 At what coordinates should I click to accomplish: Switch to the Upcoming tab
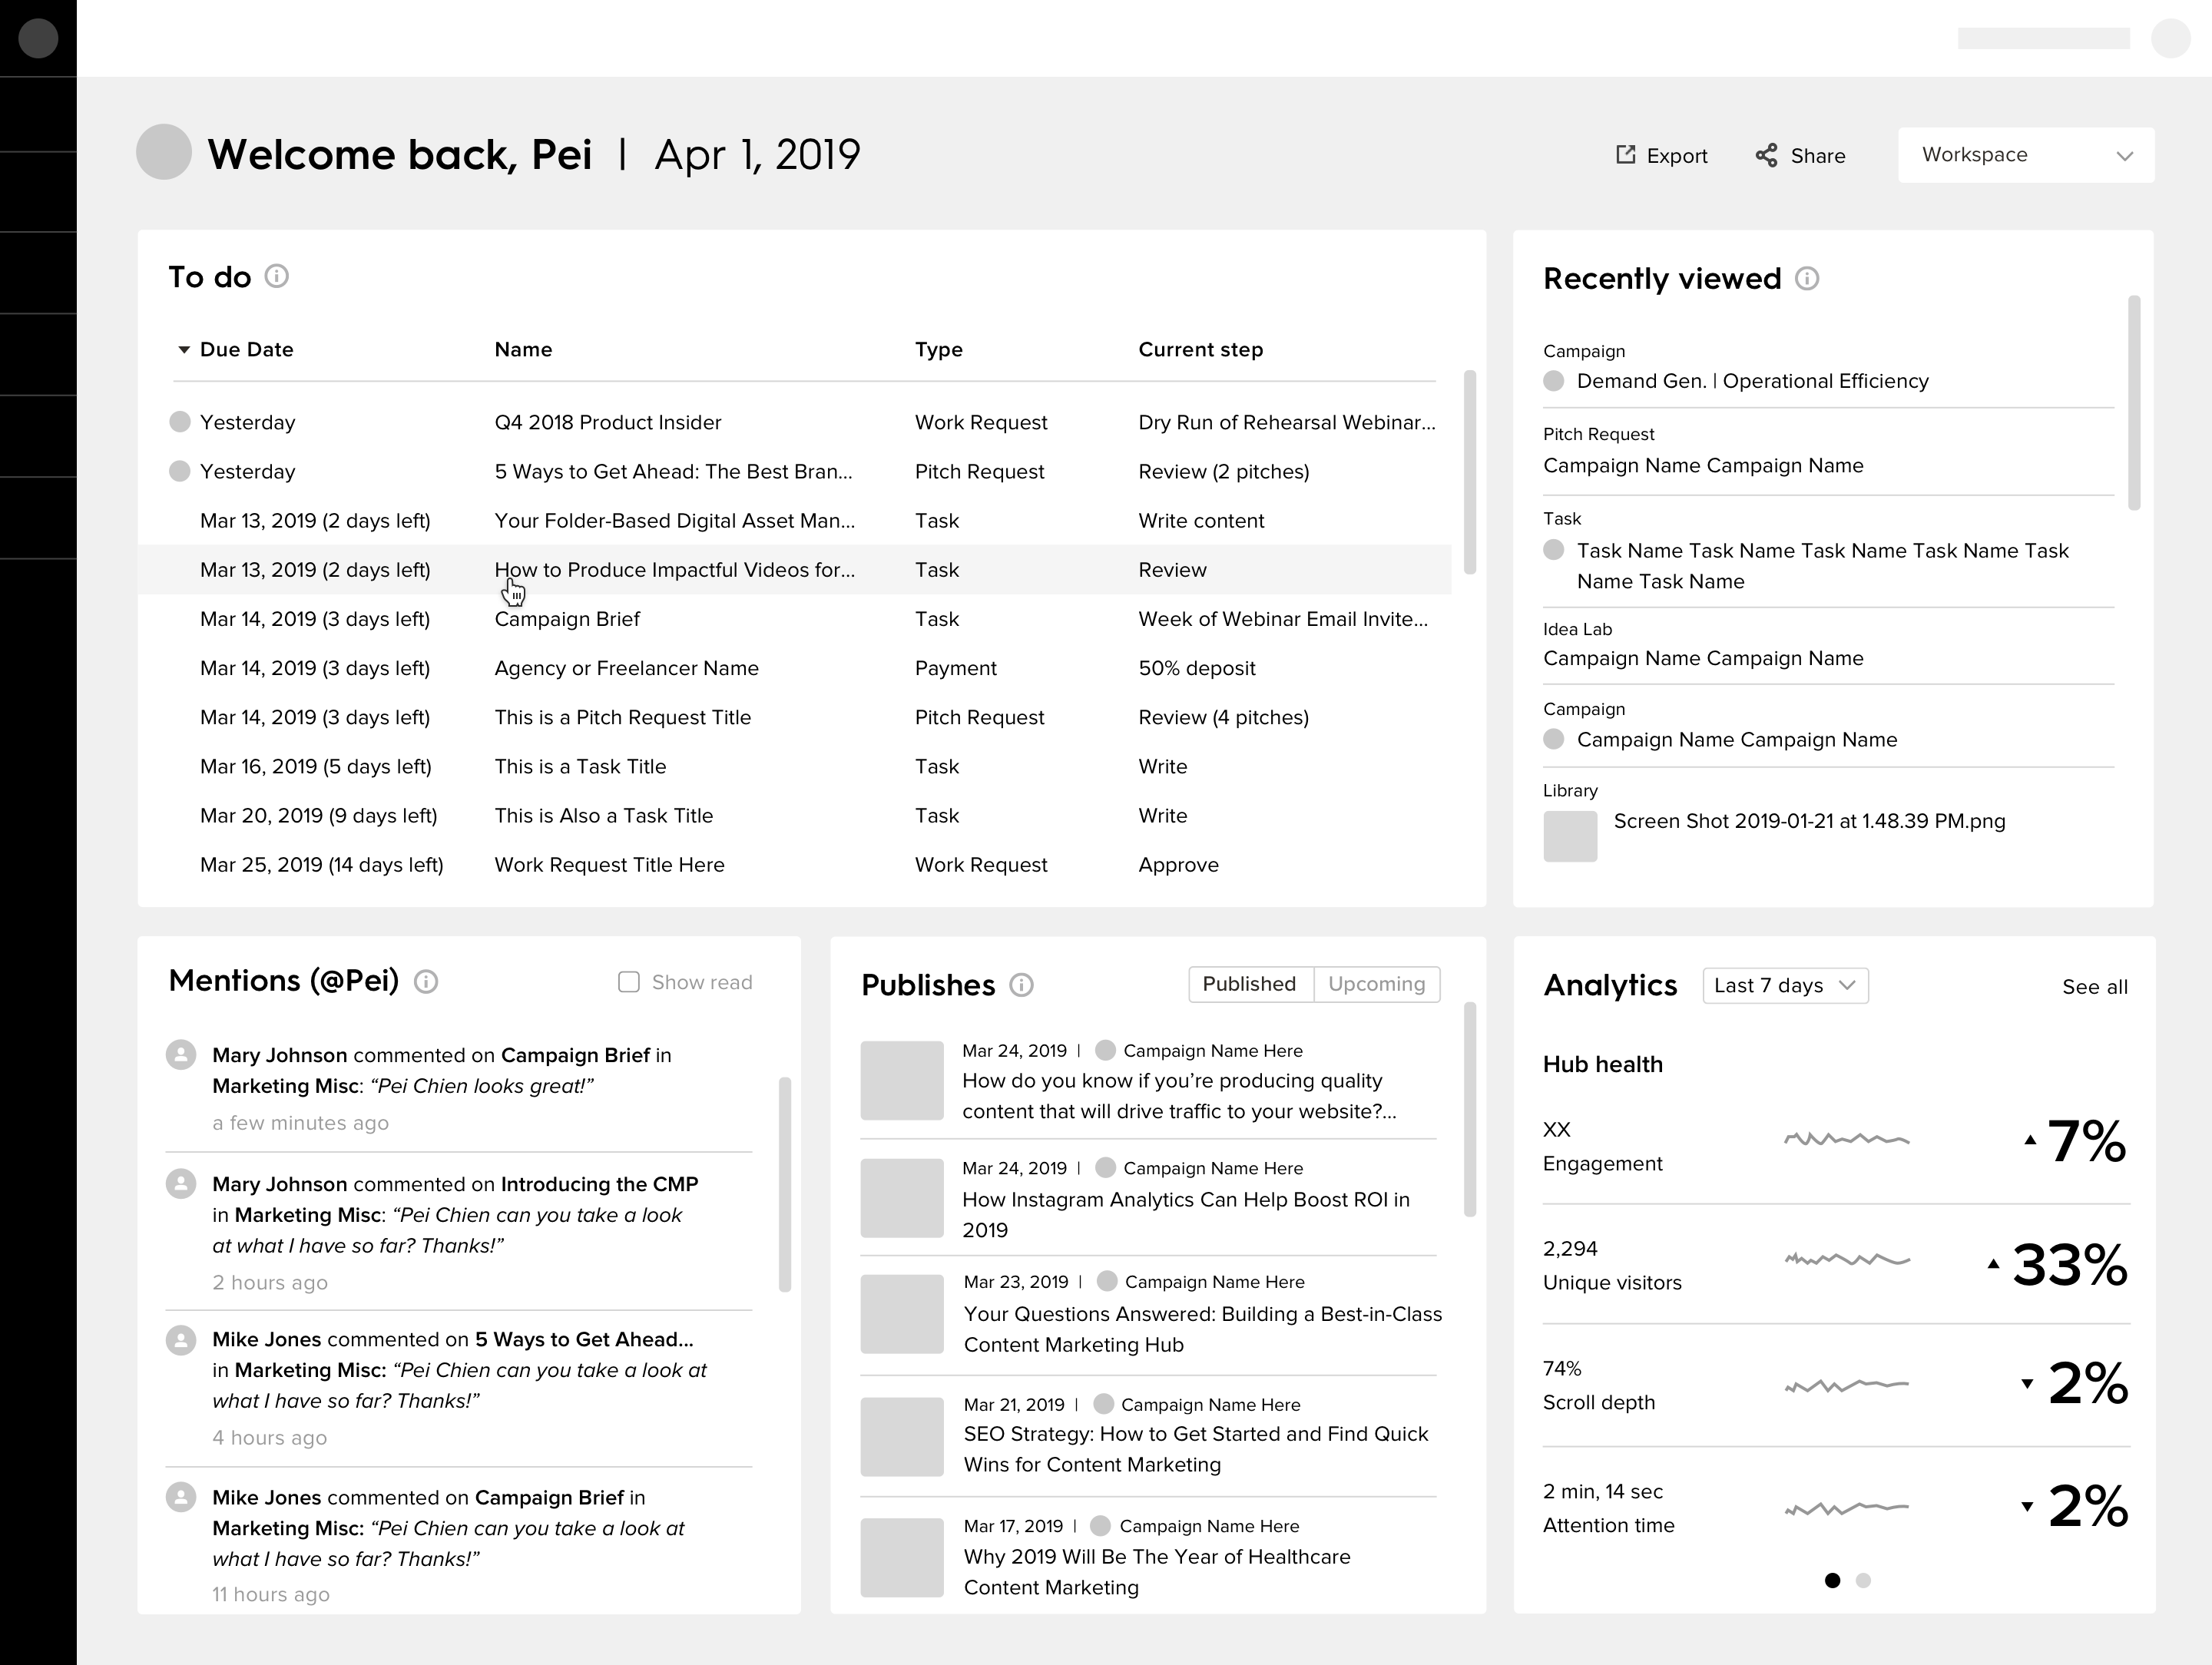(1376, 984)
